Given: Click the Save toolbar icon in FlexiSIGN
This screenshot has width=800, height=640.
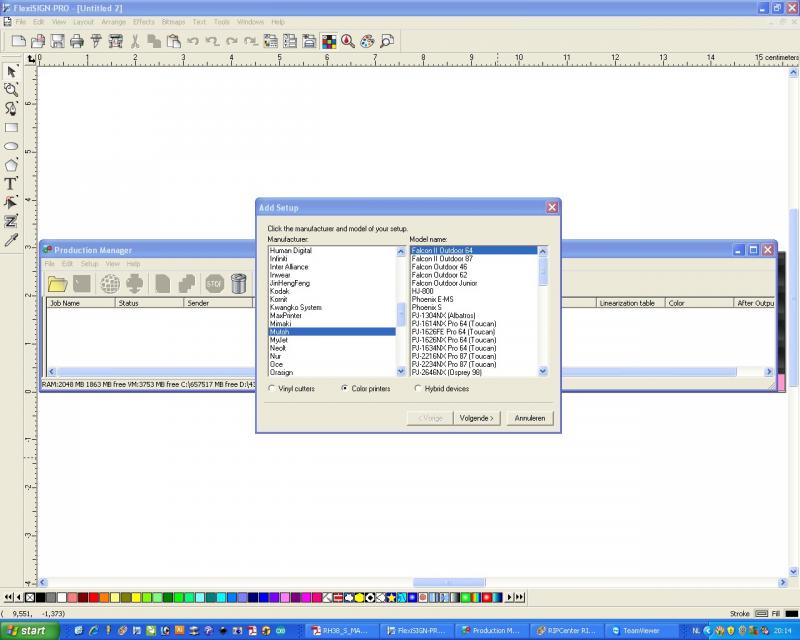Looking at the screenshot, I should point(57,41).
